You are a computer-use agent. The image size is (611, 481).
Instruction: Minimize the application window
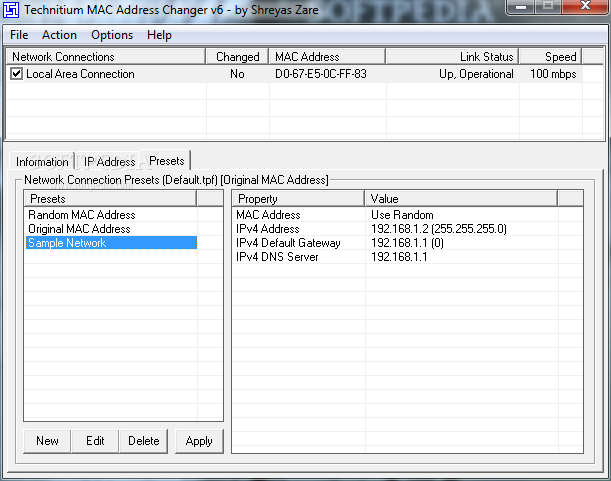coord(521,6)
